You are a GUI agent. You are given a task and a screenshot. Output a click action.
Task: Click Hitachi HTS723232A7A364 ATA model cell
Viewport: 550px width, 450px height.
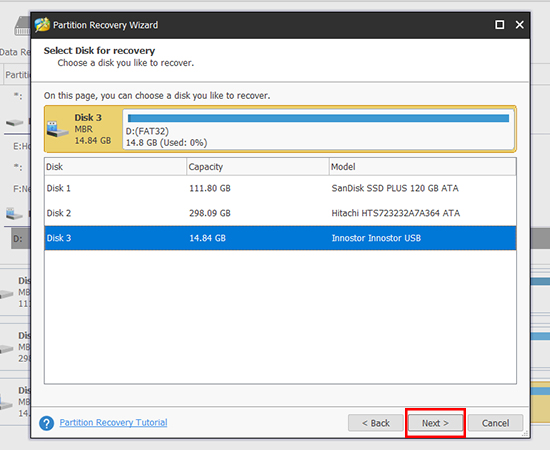(396, 213)
